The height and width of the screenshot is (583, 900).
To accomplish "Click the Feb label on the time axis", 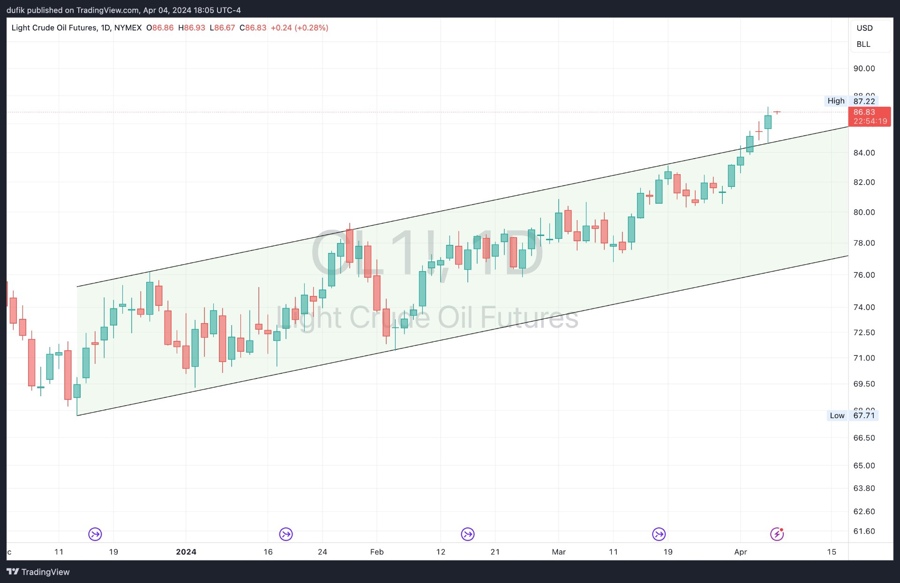I will [377, 552].
